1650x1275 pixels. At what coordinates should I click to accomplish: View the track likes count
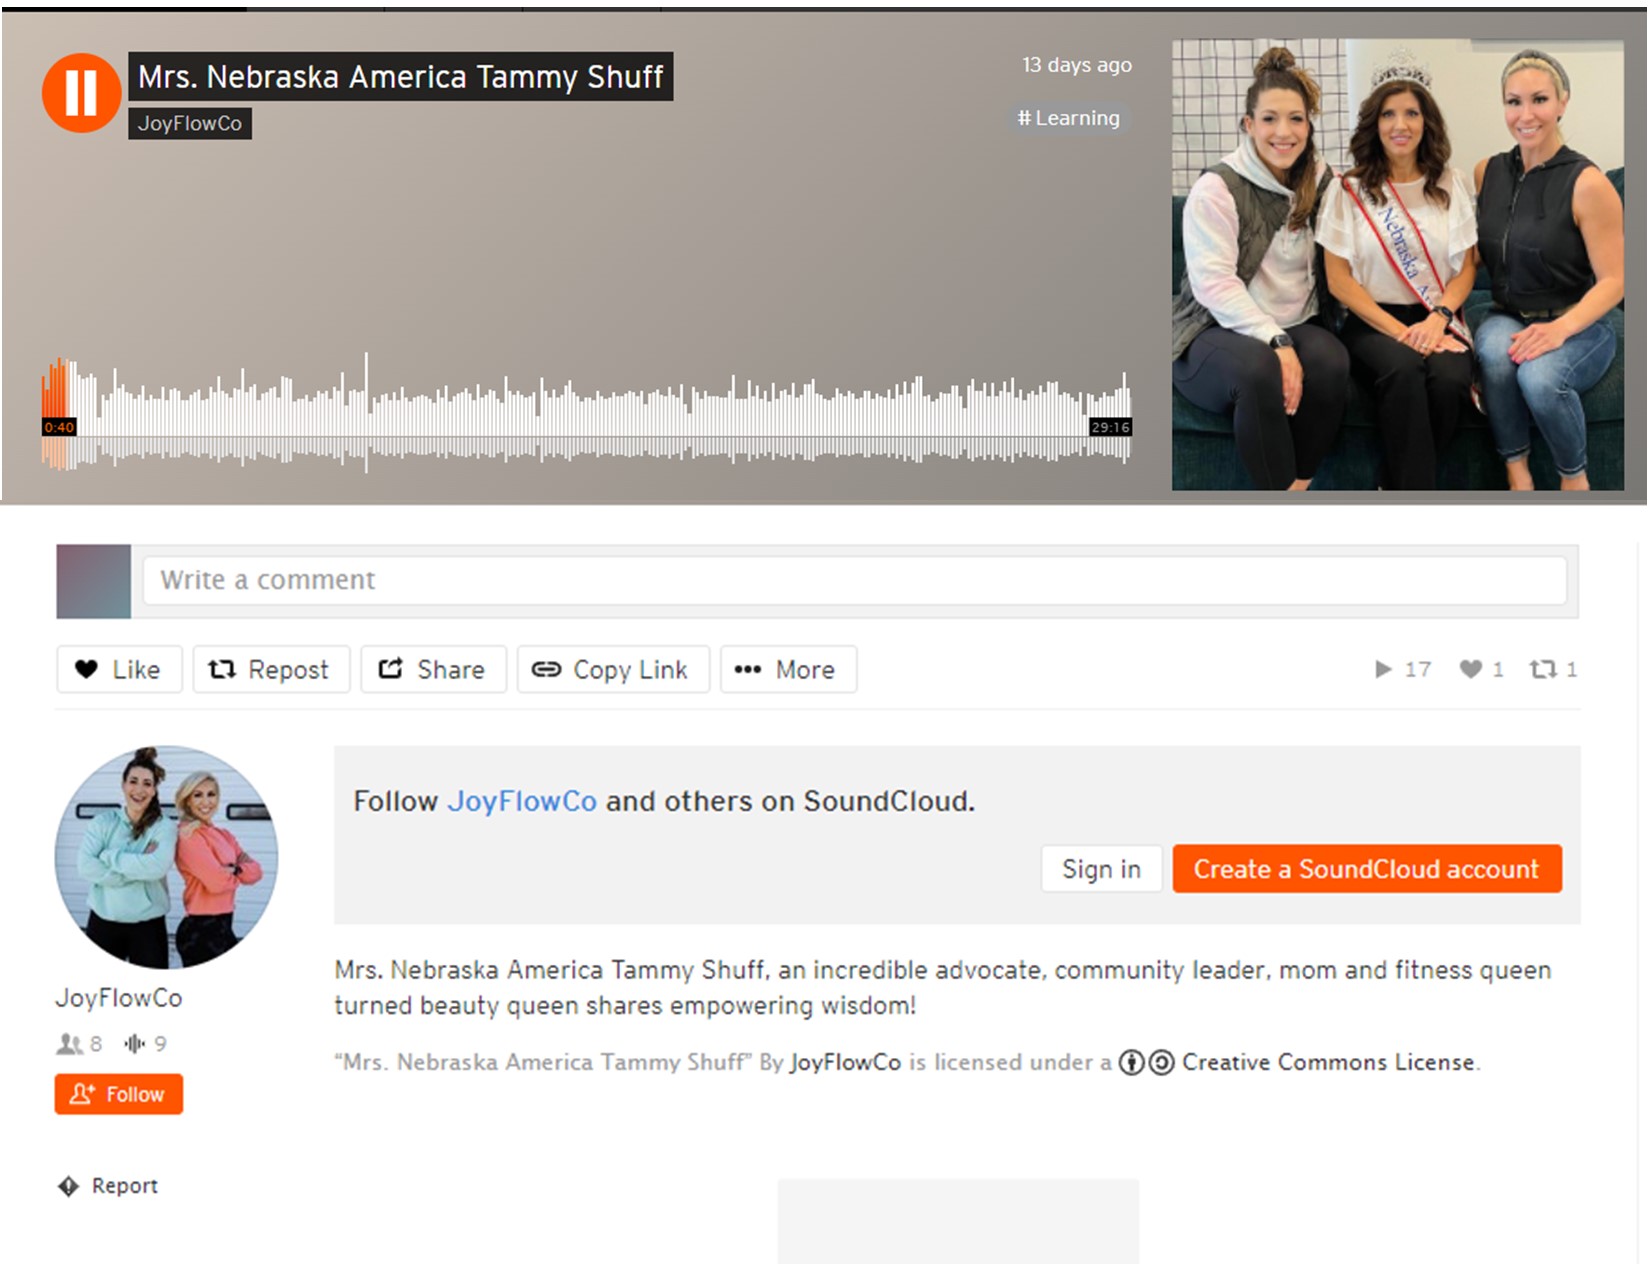[1481, 669]
